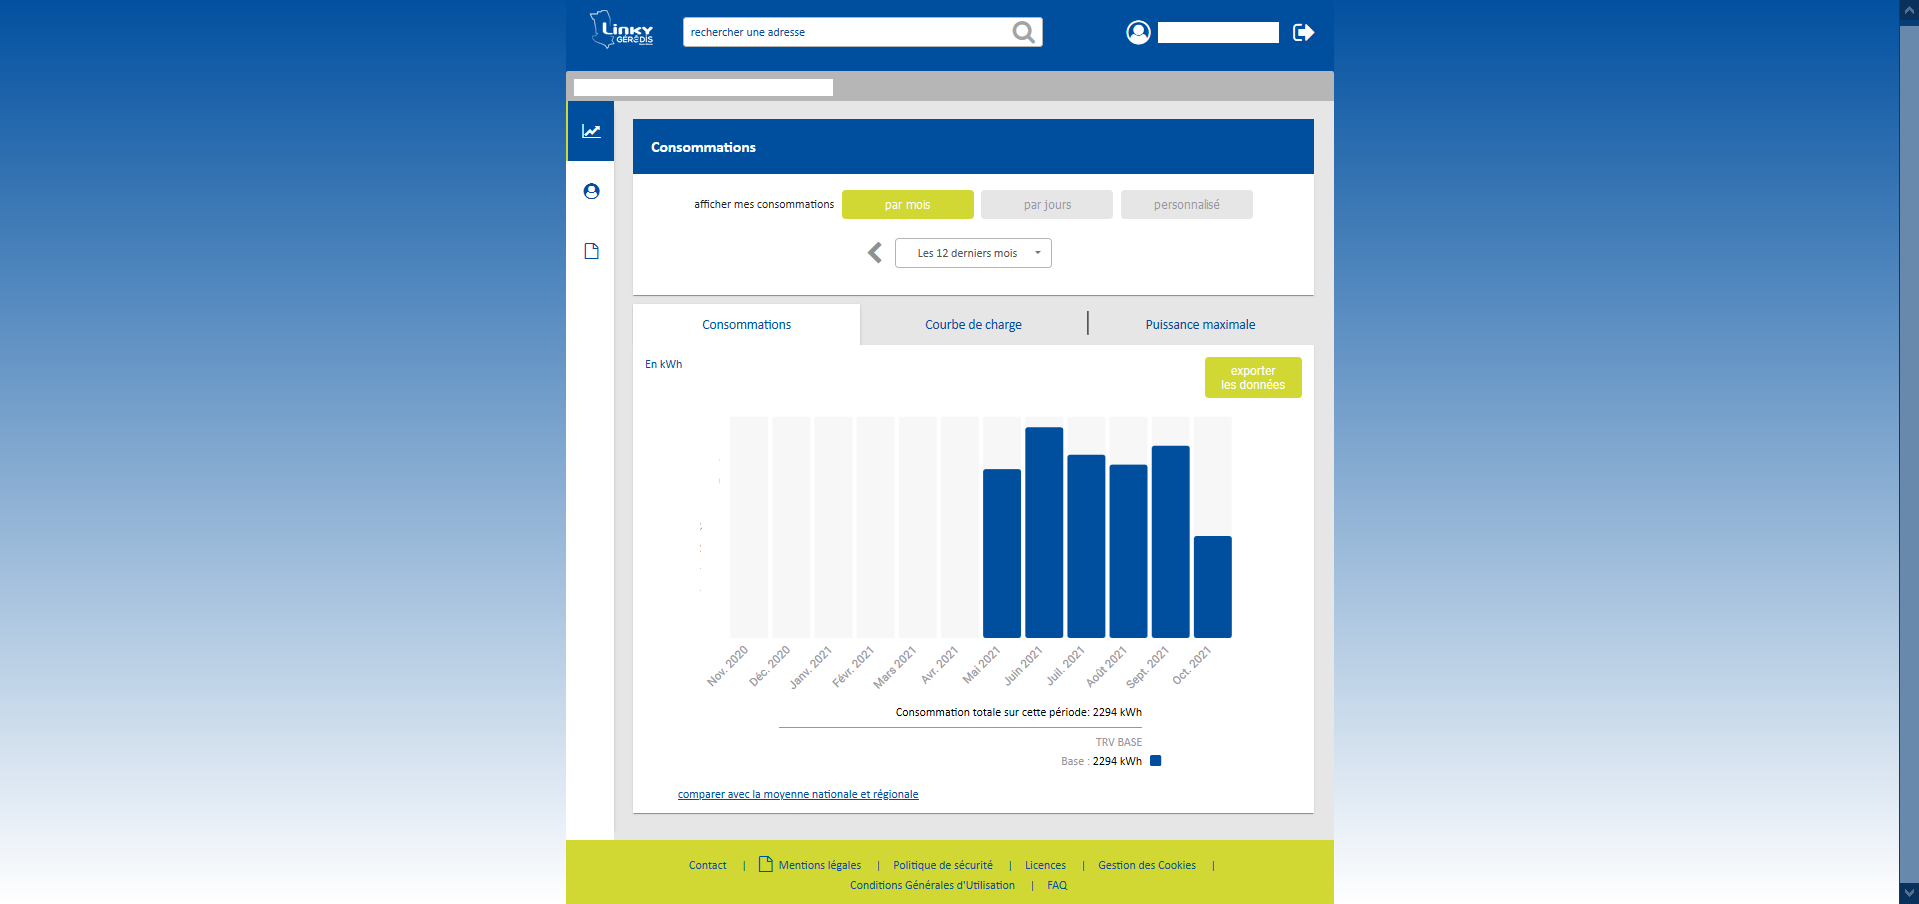Screen dimensions: 1919x904
Task: Click the Contact footer link
Action: click(707, 865)
